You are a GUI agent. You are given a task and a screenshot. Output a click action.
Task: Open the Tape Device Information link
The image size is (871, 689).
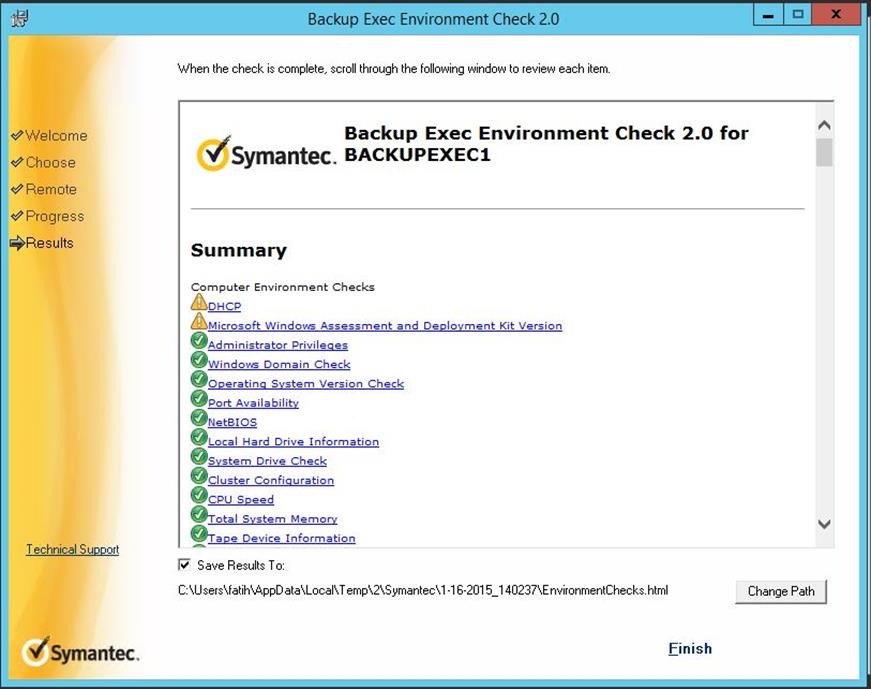pos(282,538)
